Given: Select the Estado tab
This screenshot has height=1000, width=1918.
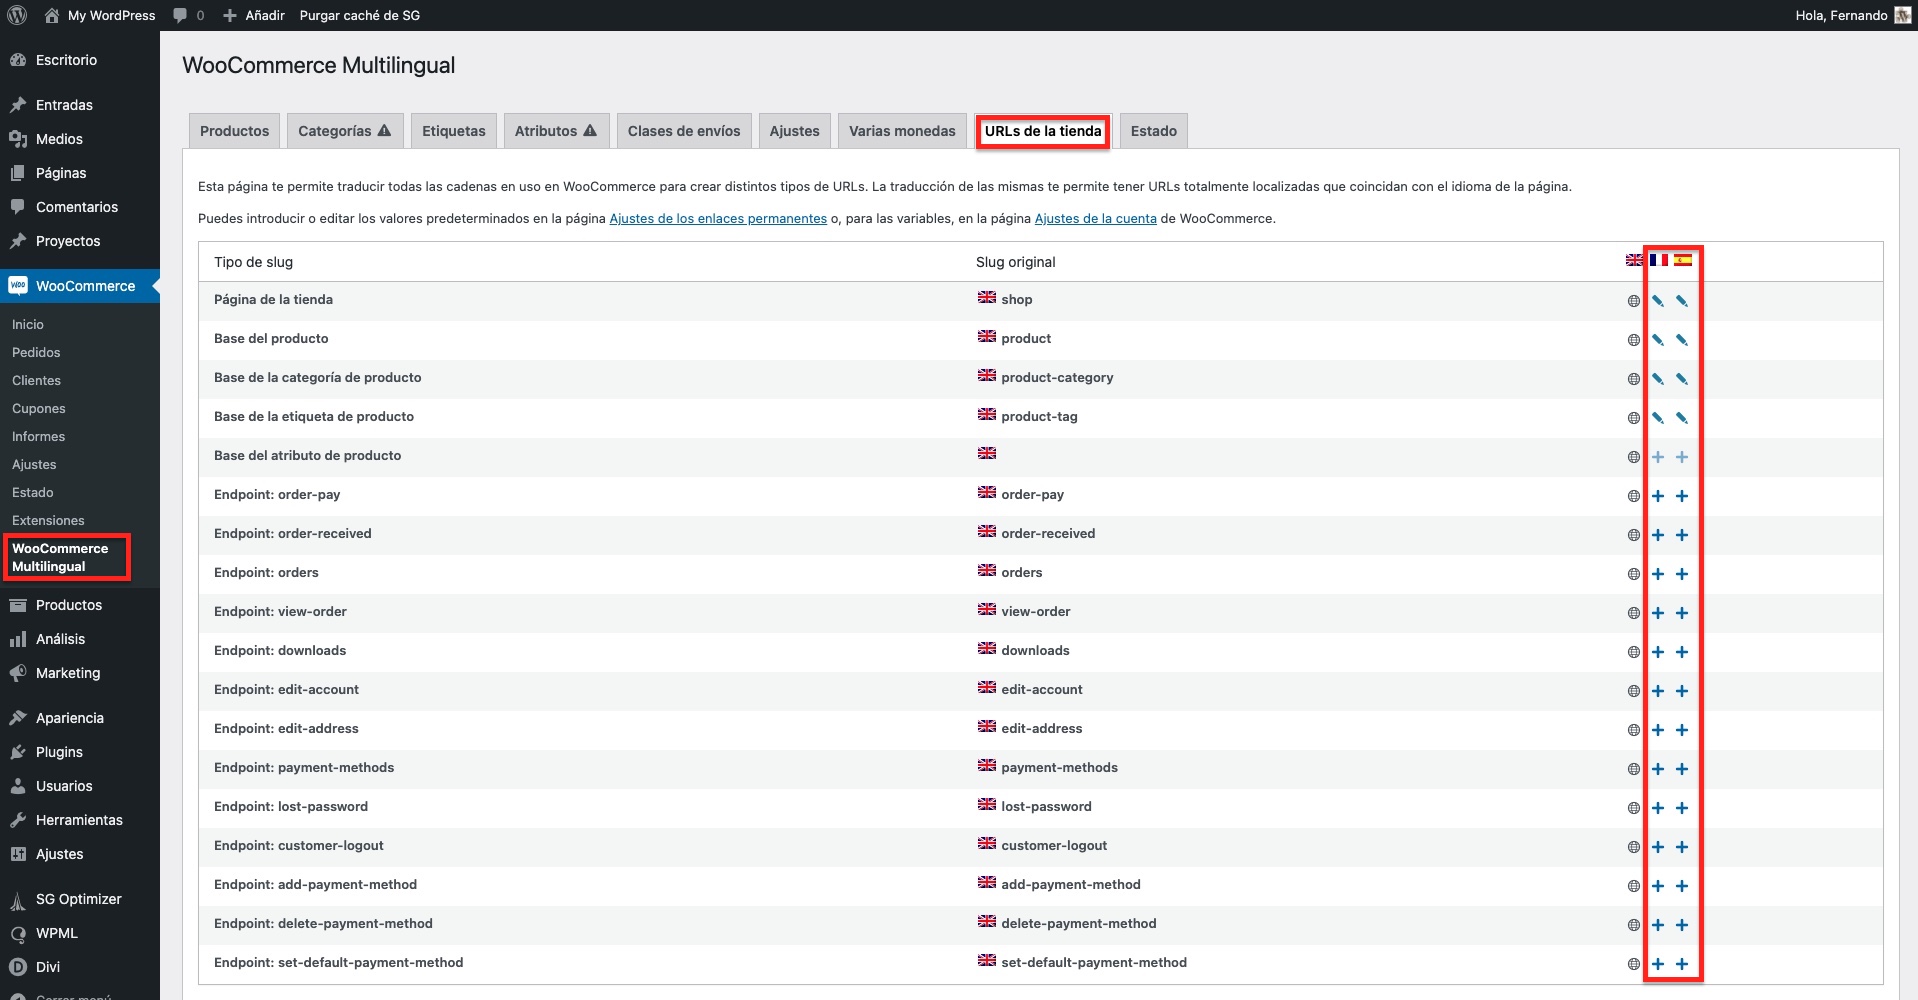Looking at the screenshot, I should pyautogui.click(x=1153, y=131).
